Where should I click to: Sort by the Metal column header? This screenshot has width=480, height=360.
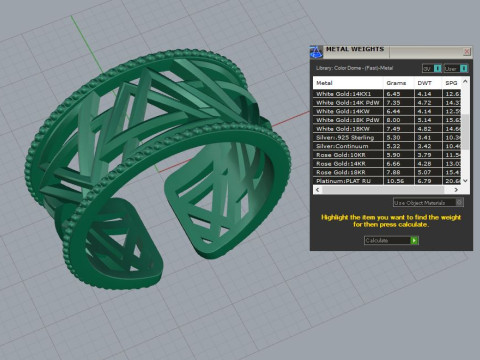[348, 83]
